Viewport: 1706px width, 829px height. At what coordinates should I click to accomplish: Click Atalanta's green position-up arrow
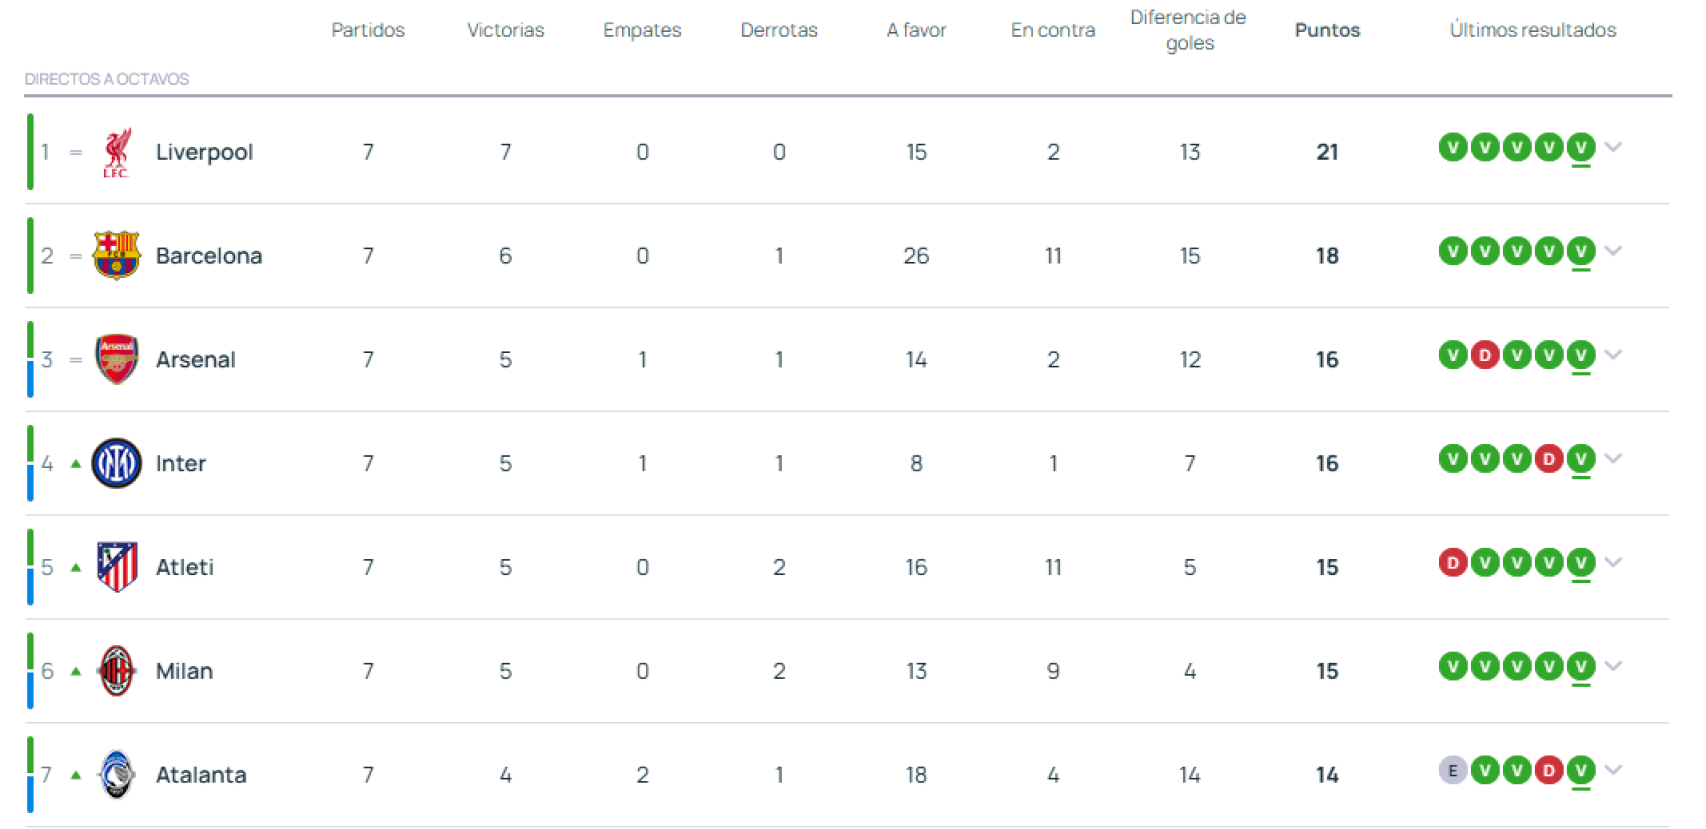click(76, 774)
